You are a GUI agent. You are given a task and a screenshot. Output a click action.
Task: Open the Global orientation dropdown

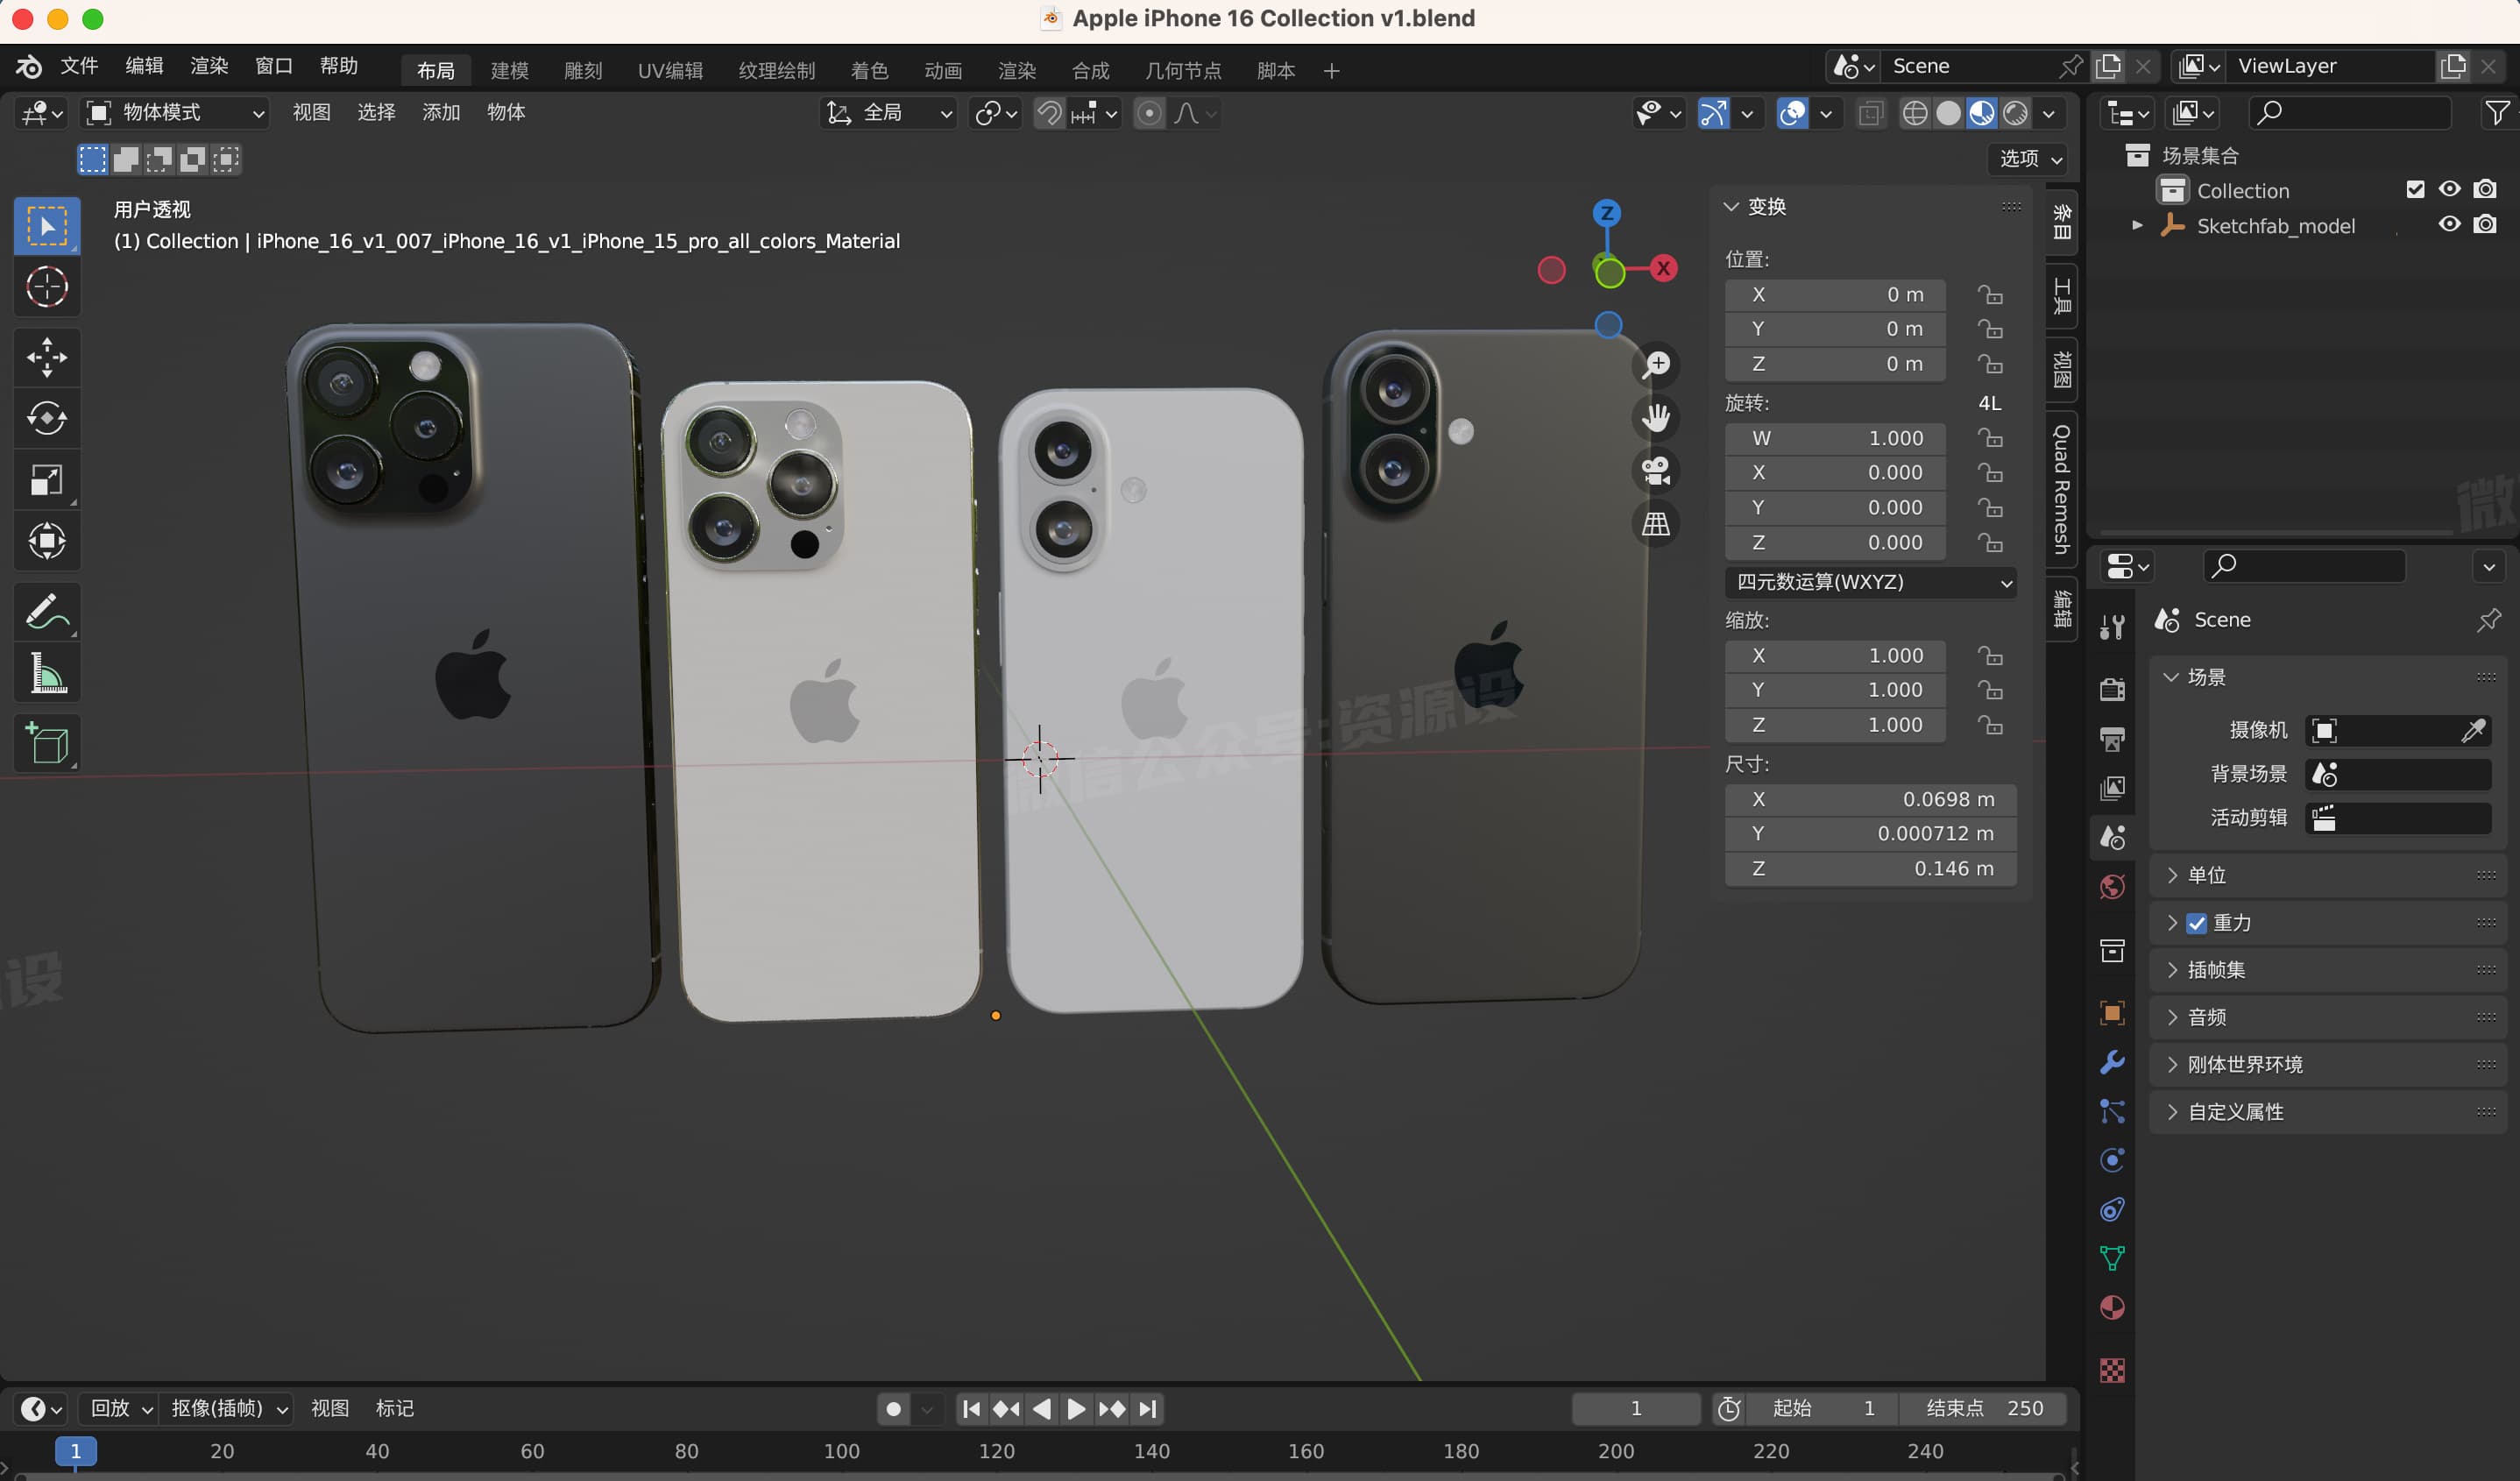point(888,113)
